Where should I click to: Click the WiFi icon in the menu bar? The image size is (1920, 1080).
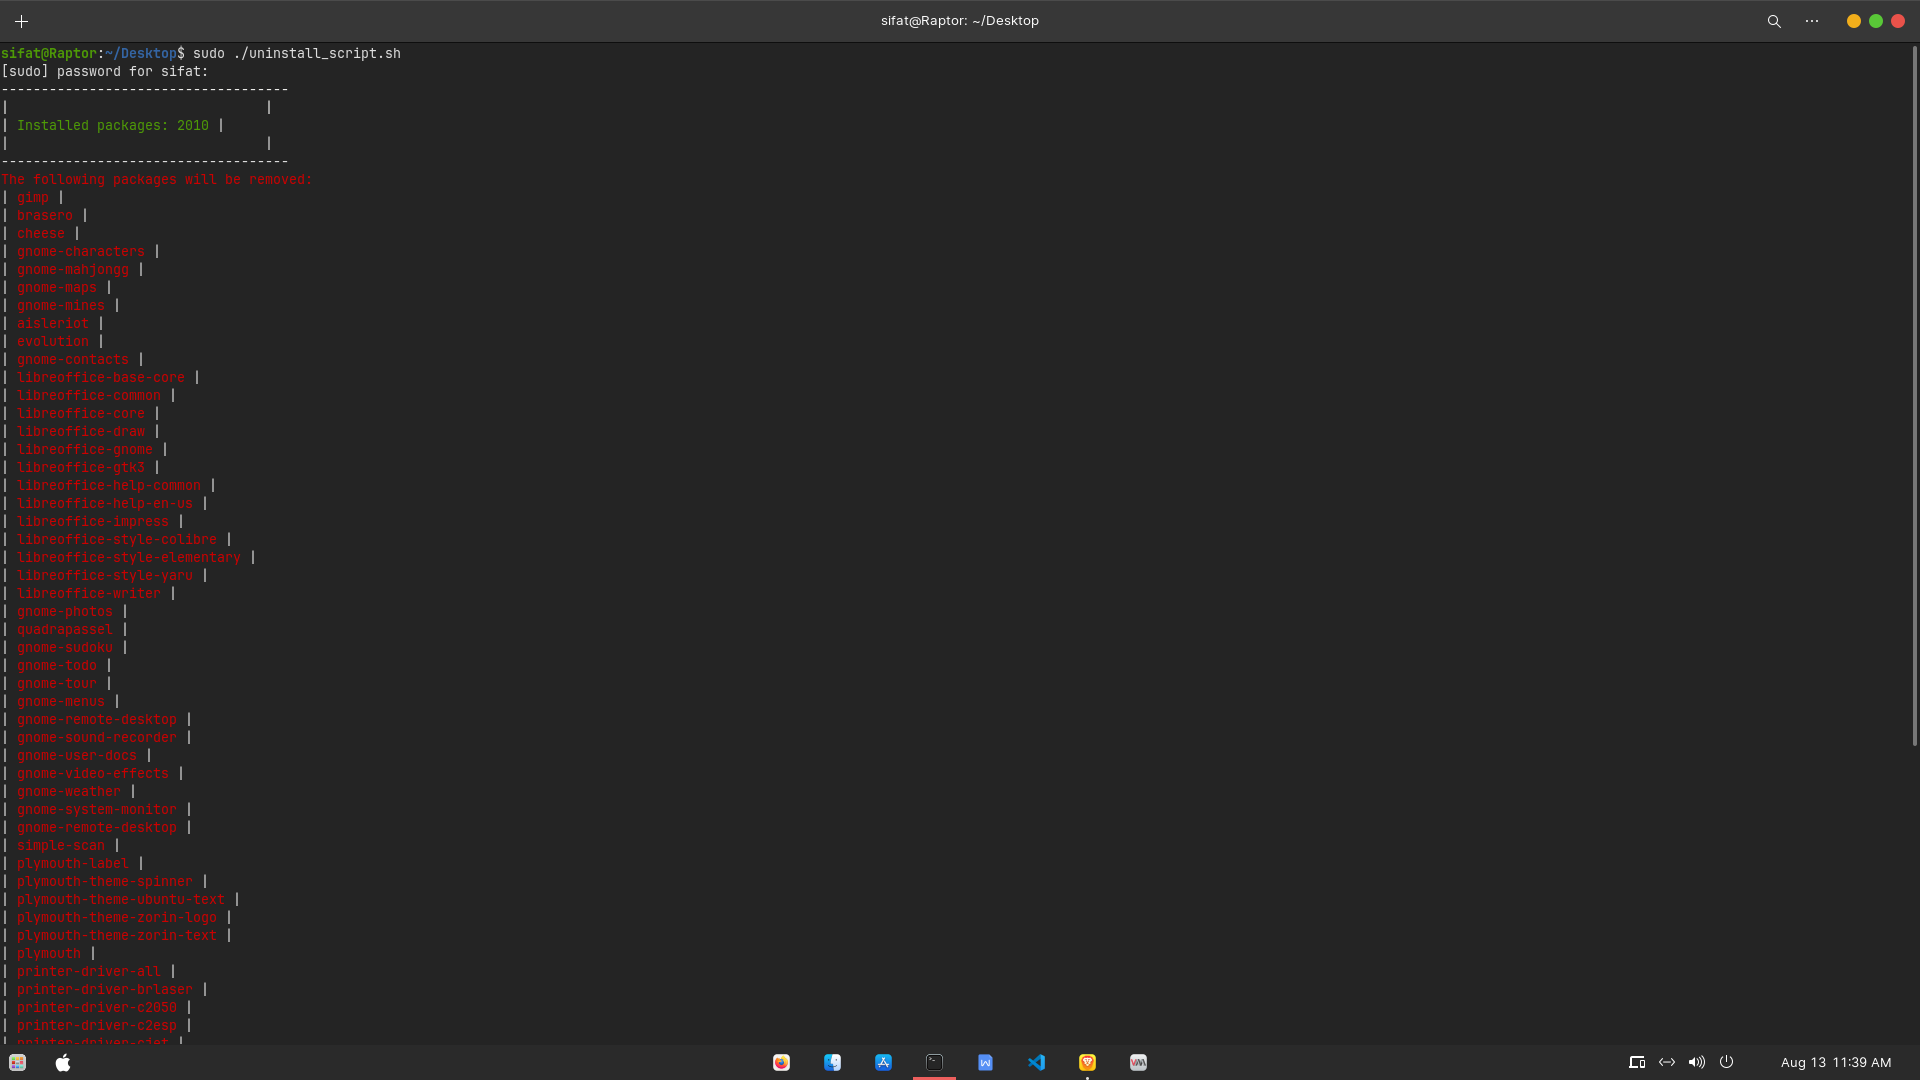(x=1667, y=1062)
